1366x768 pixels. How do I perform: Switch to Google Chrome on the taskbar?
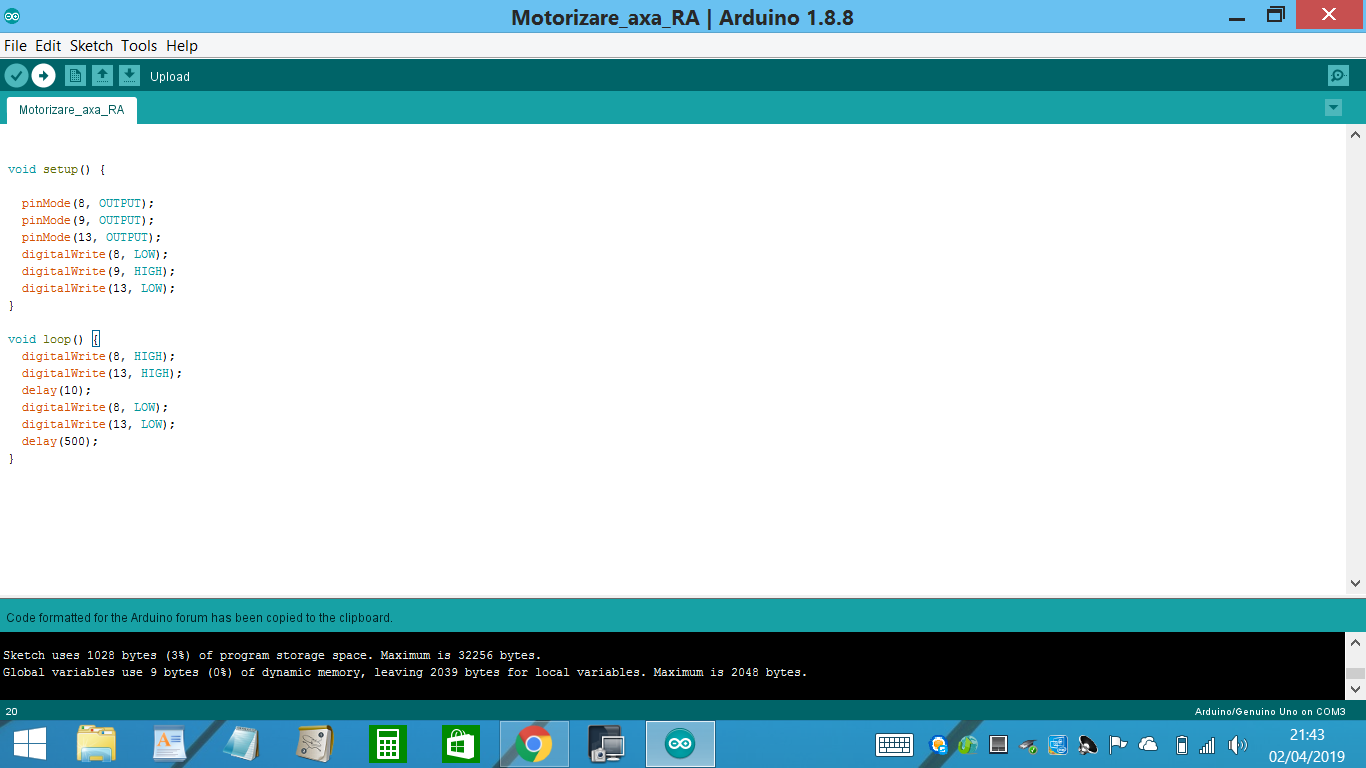534,744
